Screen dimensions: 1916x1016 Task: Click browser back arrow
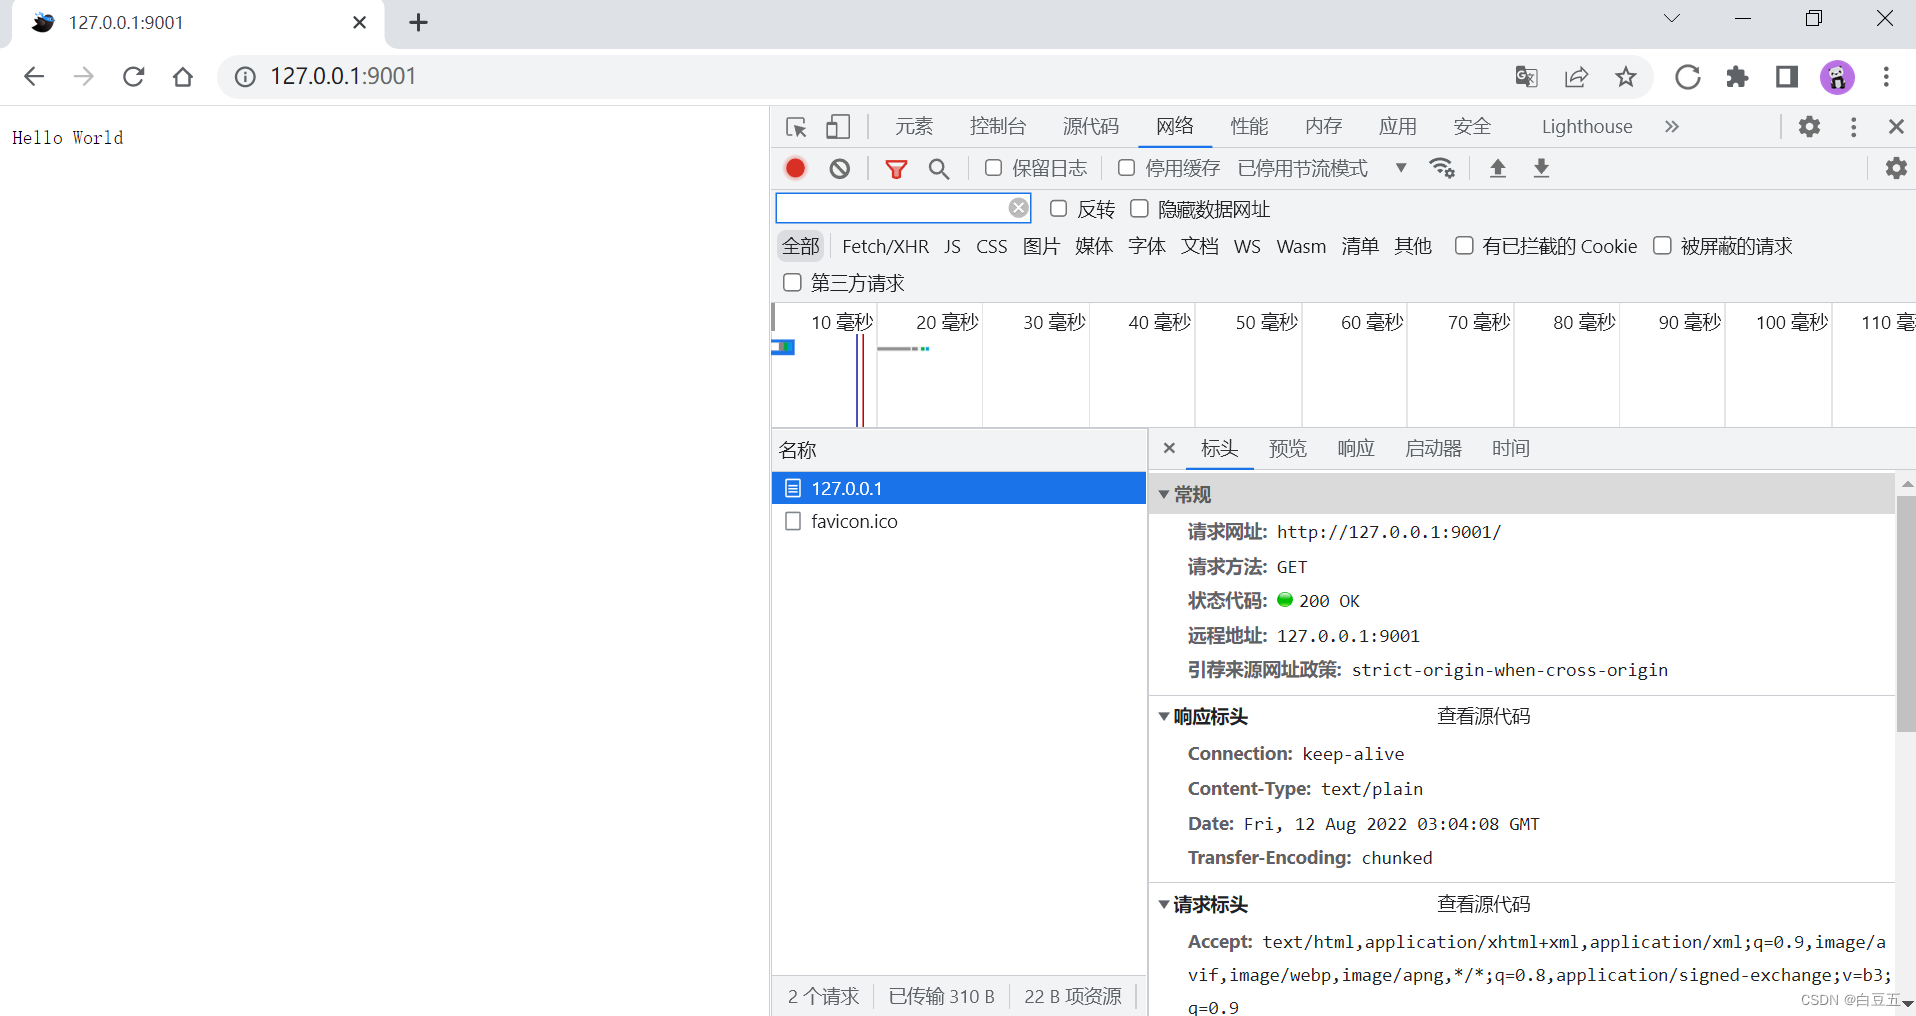(34, 77)
